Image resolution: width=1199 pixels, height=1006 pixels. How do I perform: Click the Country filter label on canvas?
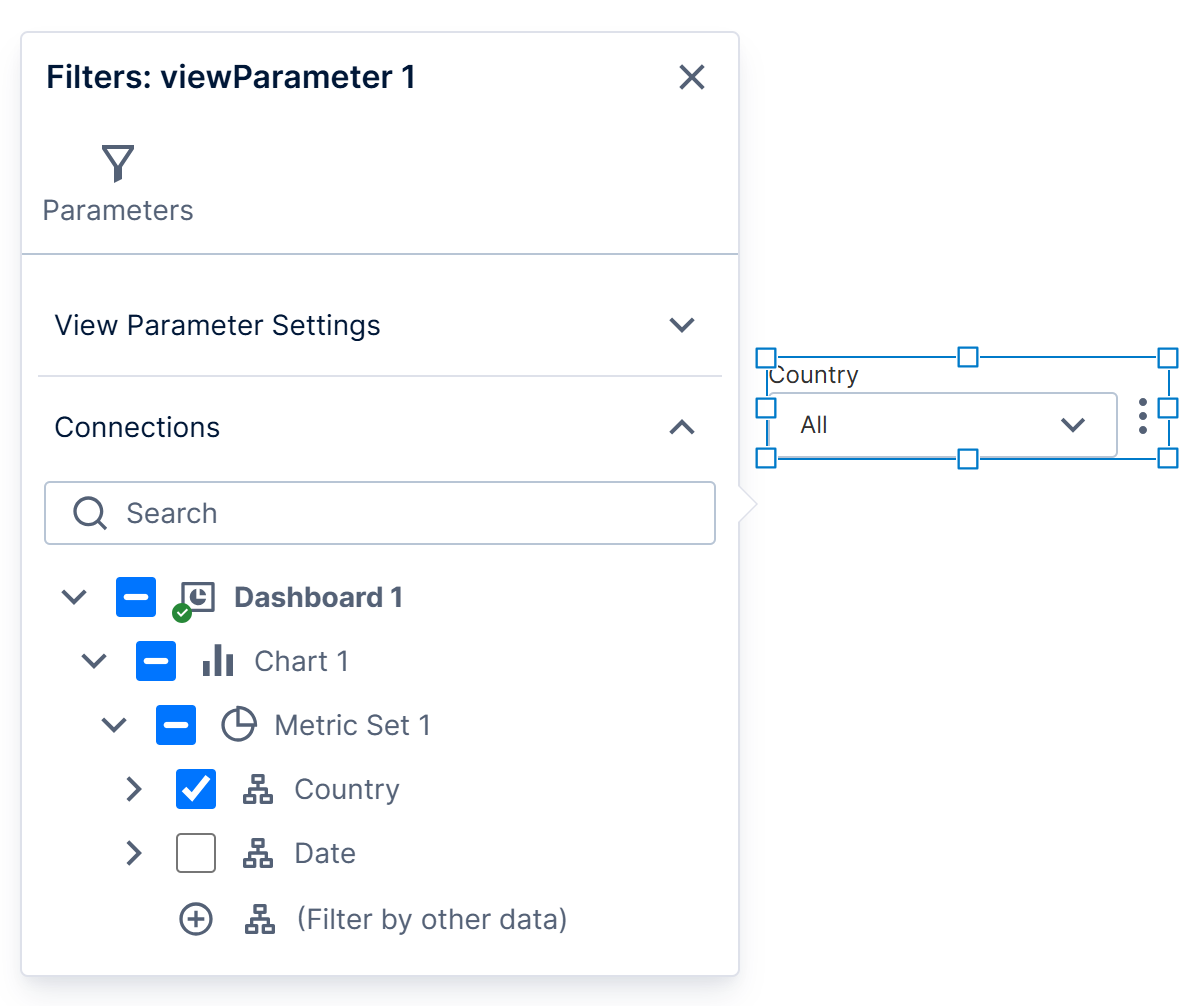[x=814, y=375]
